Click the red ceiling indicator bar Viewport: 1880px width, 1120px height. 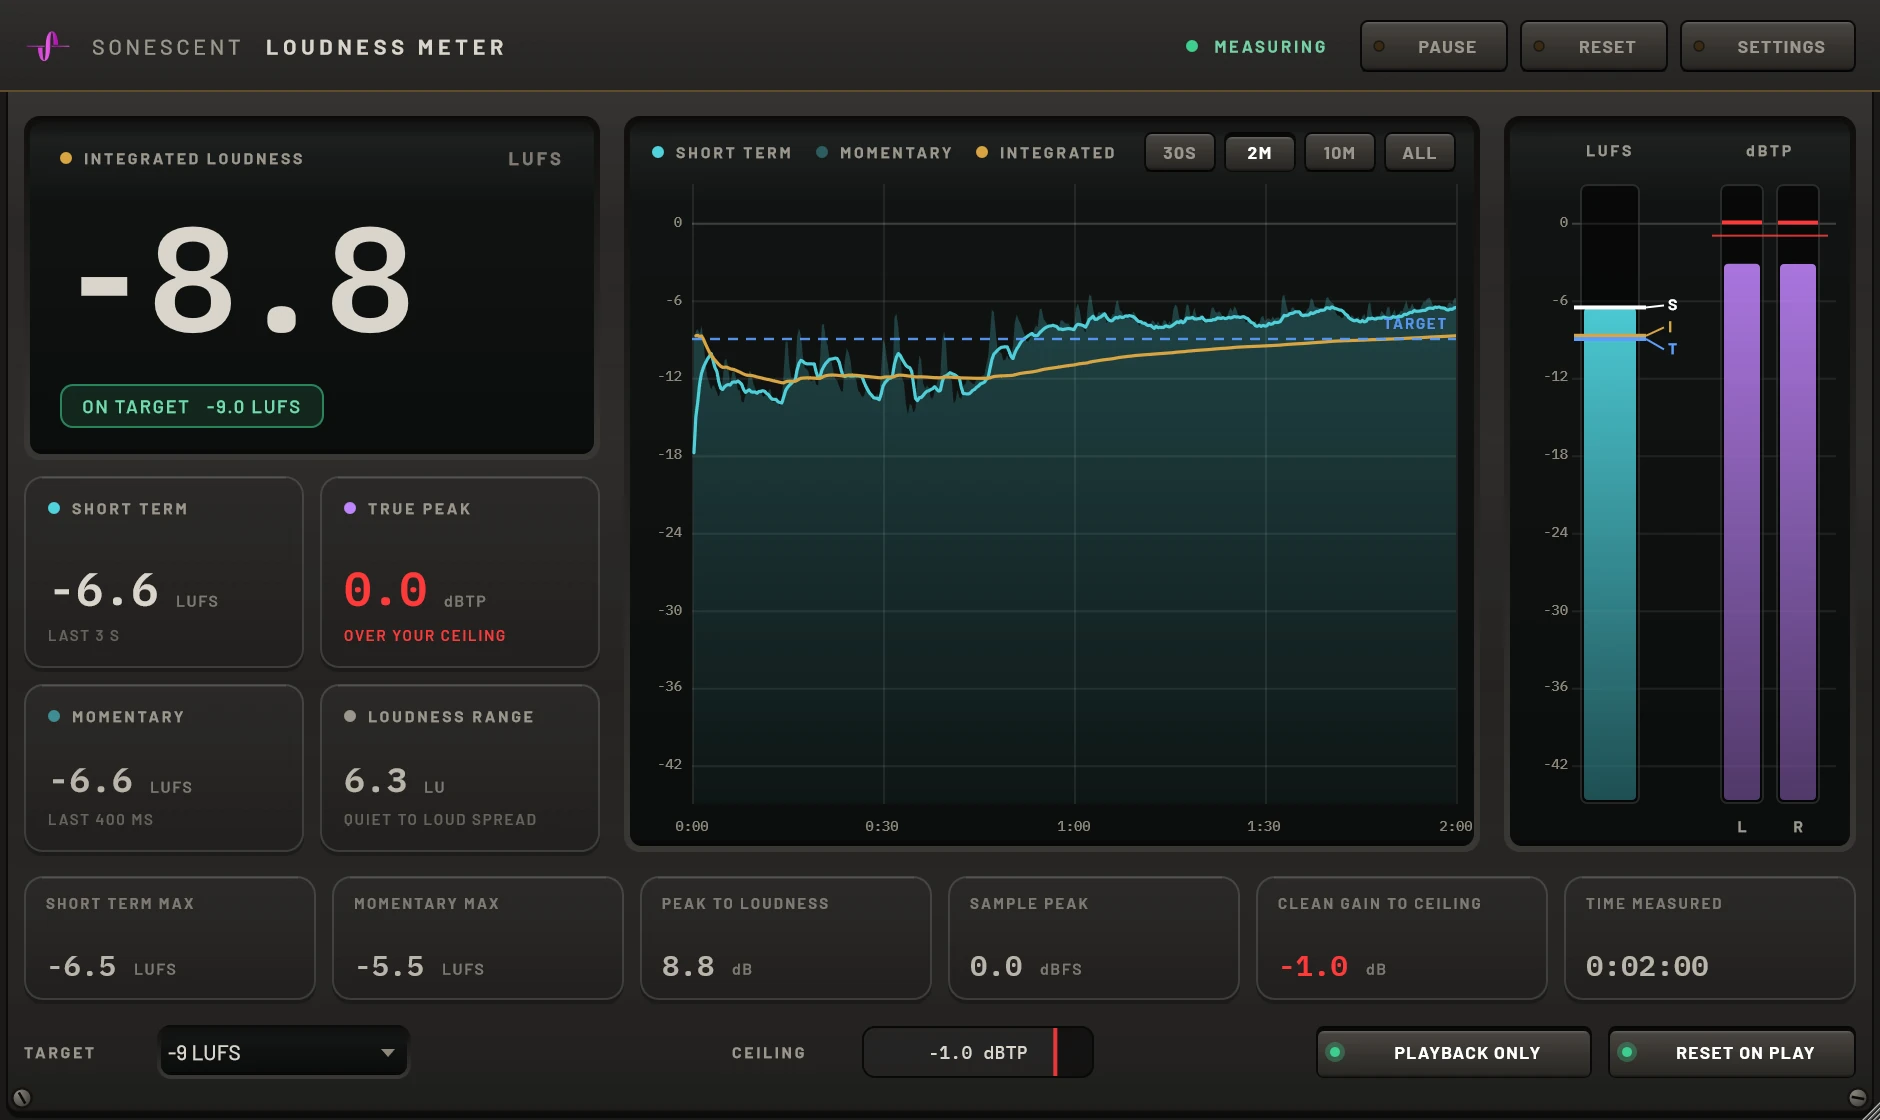[x=1055, y=1053]
